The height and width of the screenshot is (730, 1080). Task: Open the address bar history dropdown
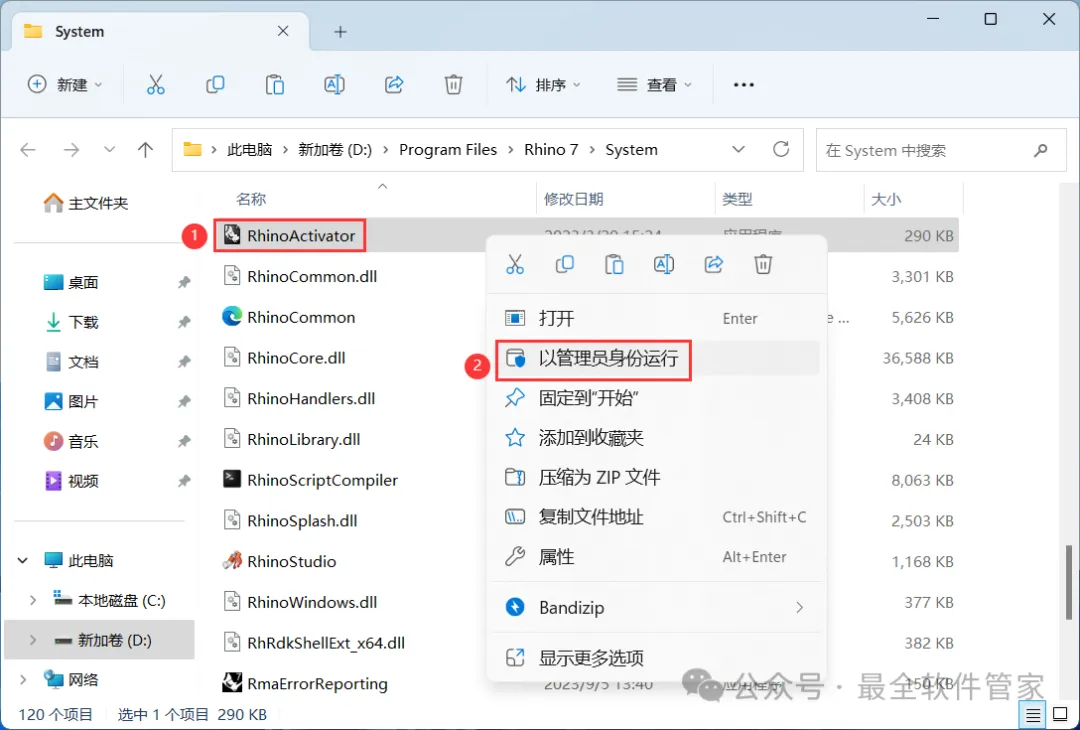pyautogui.click(x=738, y=149)
